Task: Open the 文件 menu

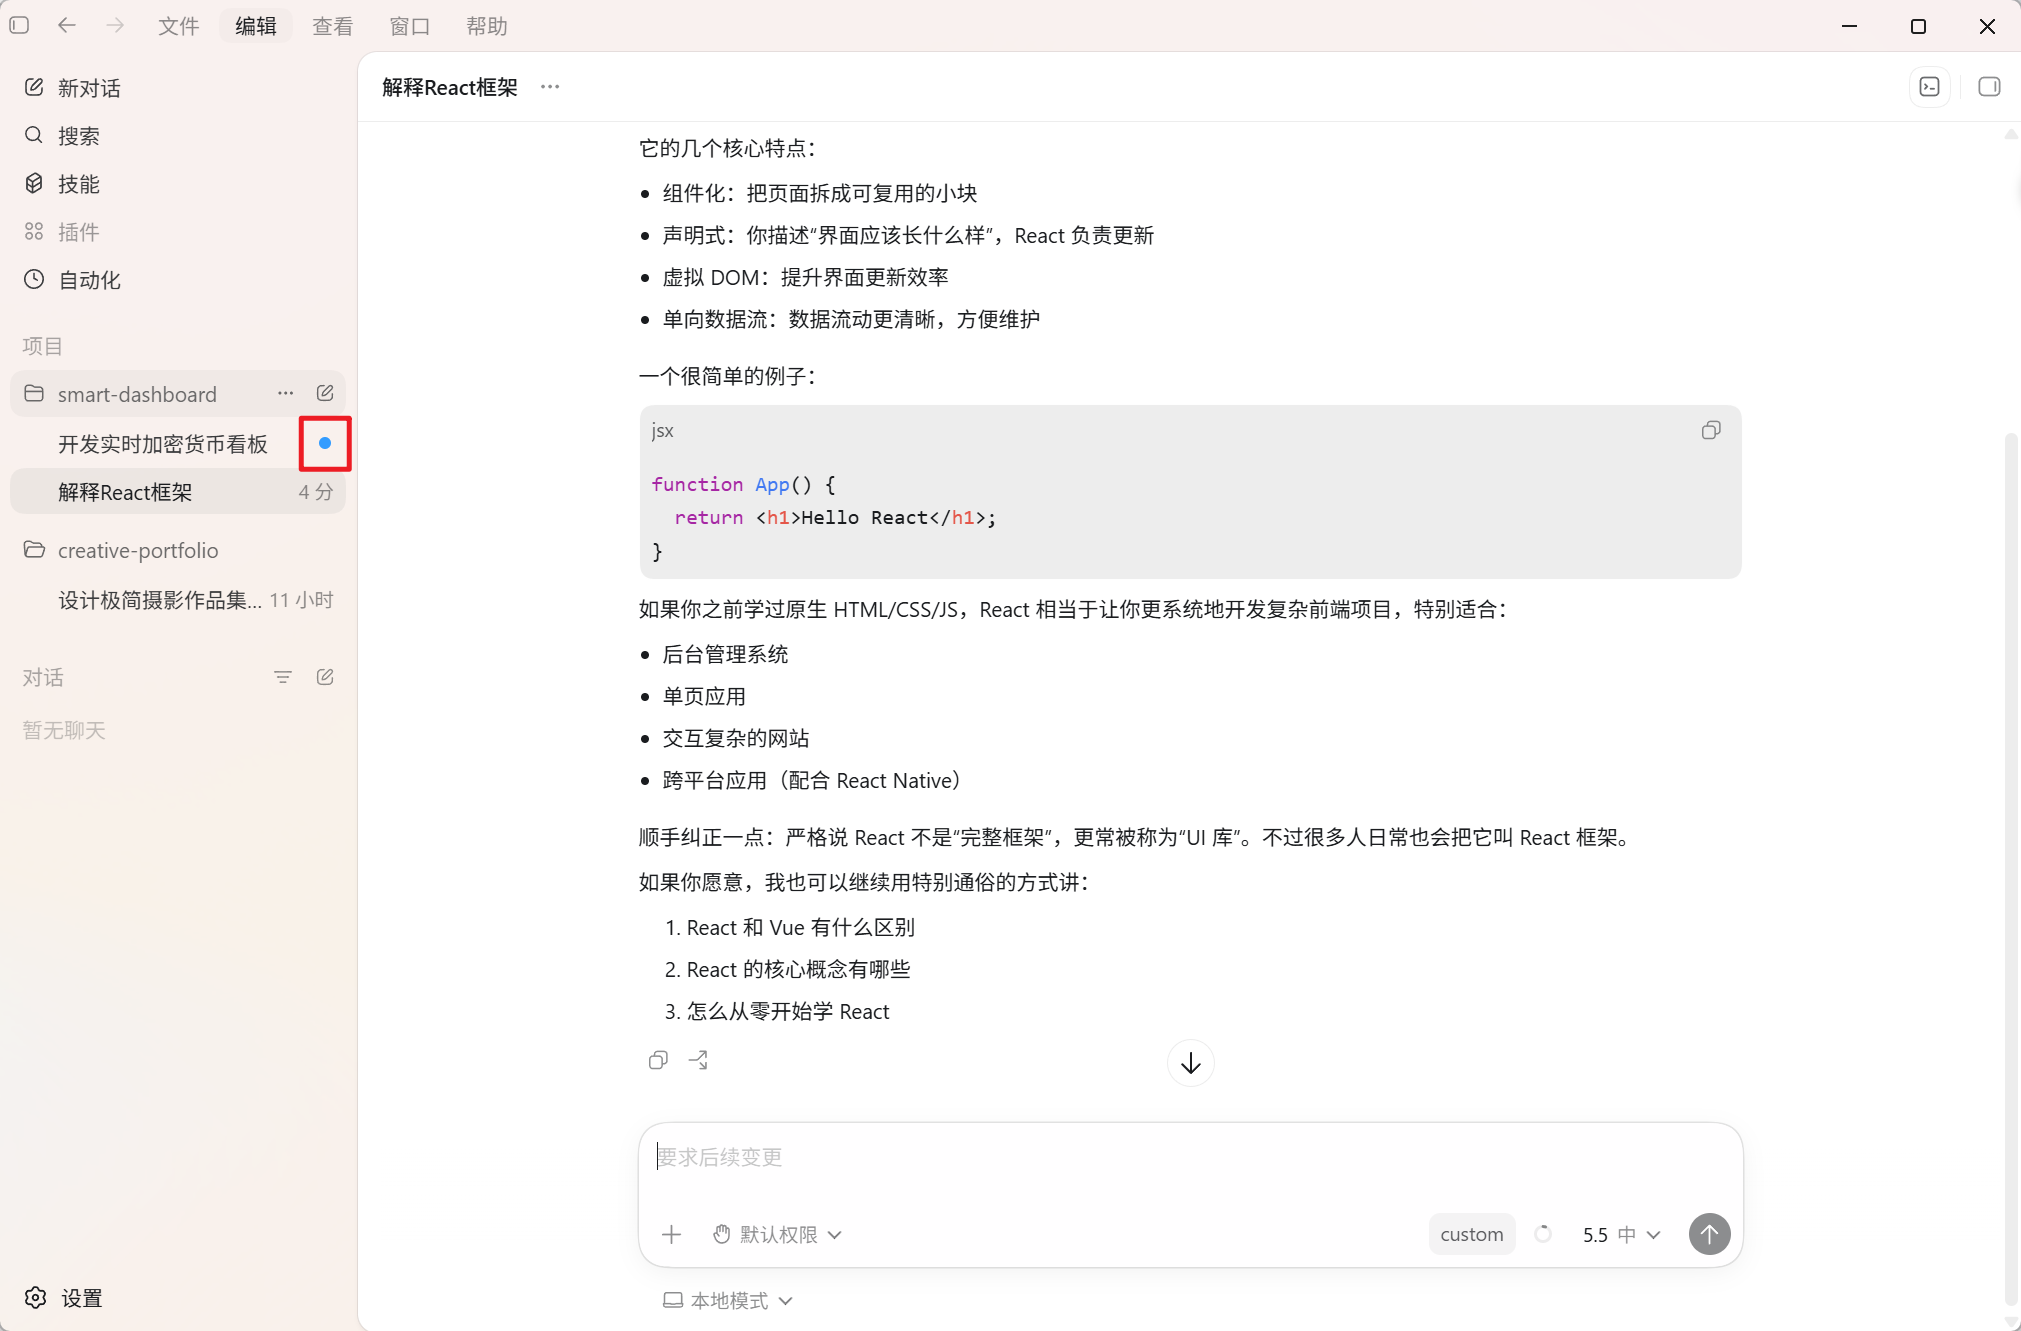Action: (178, 26)
